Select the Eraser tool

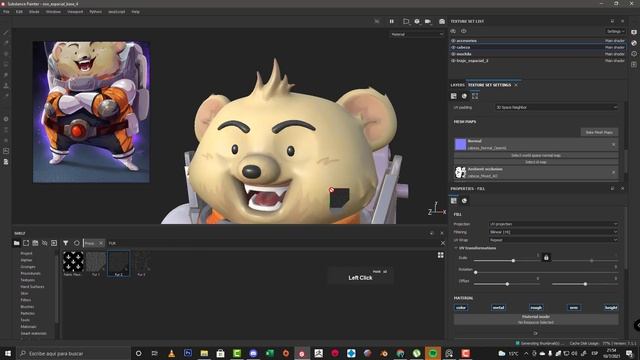pyautogui.click(x=6, y=43)
